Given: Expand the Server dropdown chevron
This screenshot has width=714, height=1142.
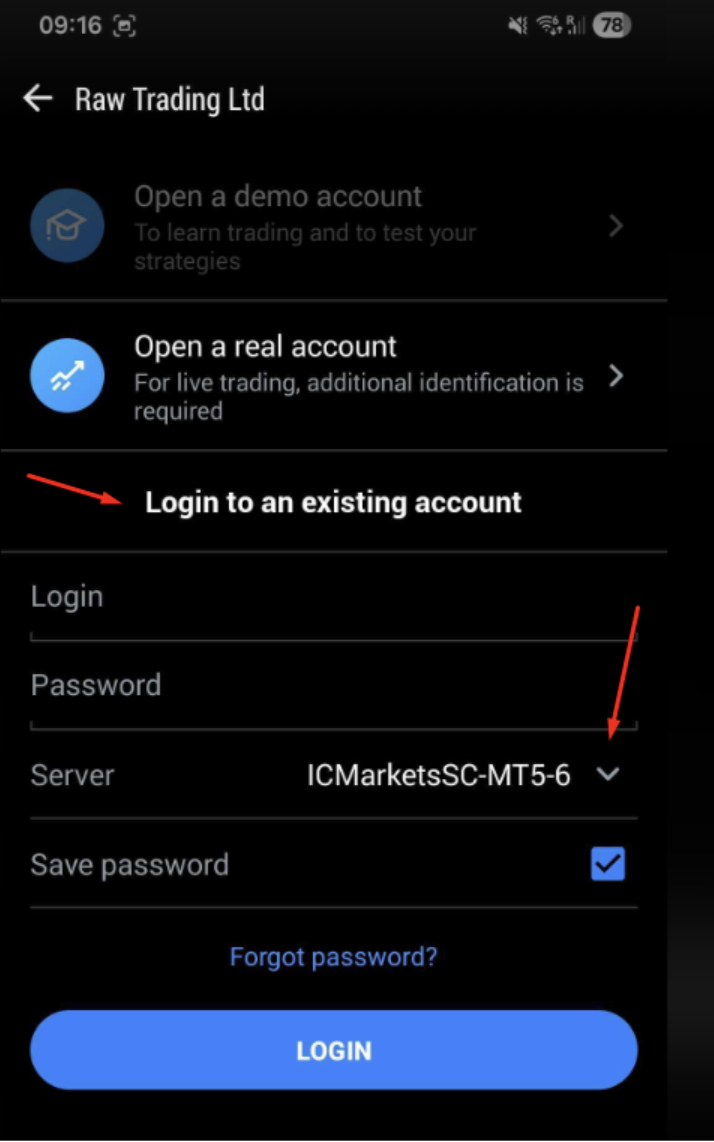Looking at the screenshot, I should coord(608,775).
